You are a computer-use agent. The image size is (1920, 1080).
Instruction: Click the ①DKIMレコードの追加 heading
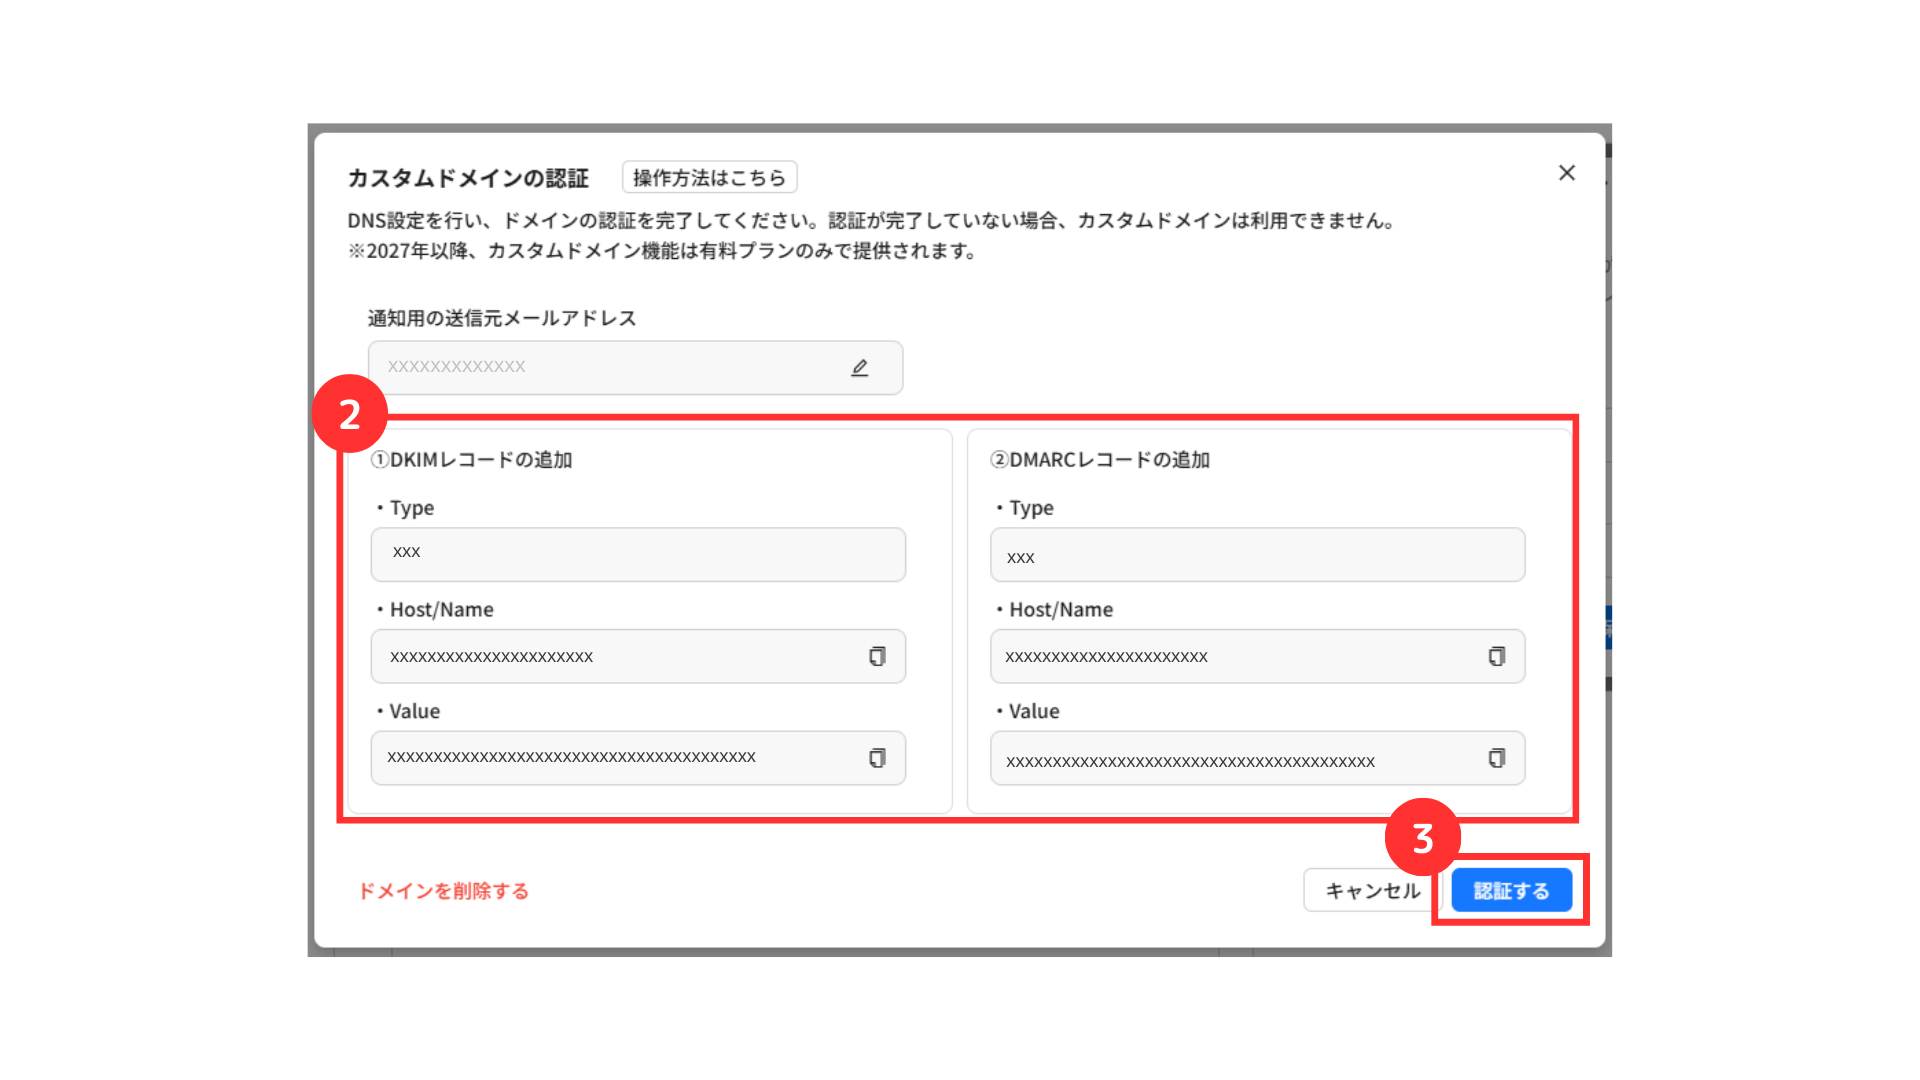coord(471,460)
